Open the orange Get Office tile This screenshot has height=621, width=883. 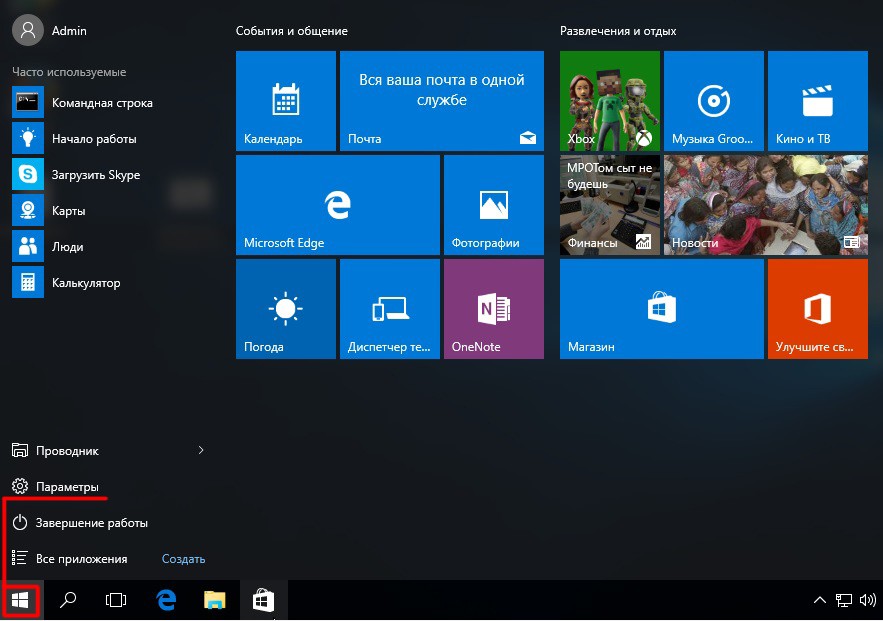pyautogui.click(x=818, y=309)
